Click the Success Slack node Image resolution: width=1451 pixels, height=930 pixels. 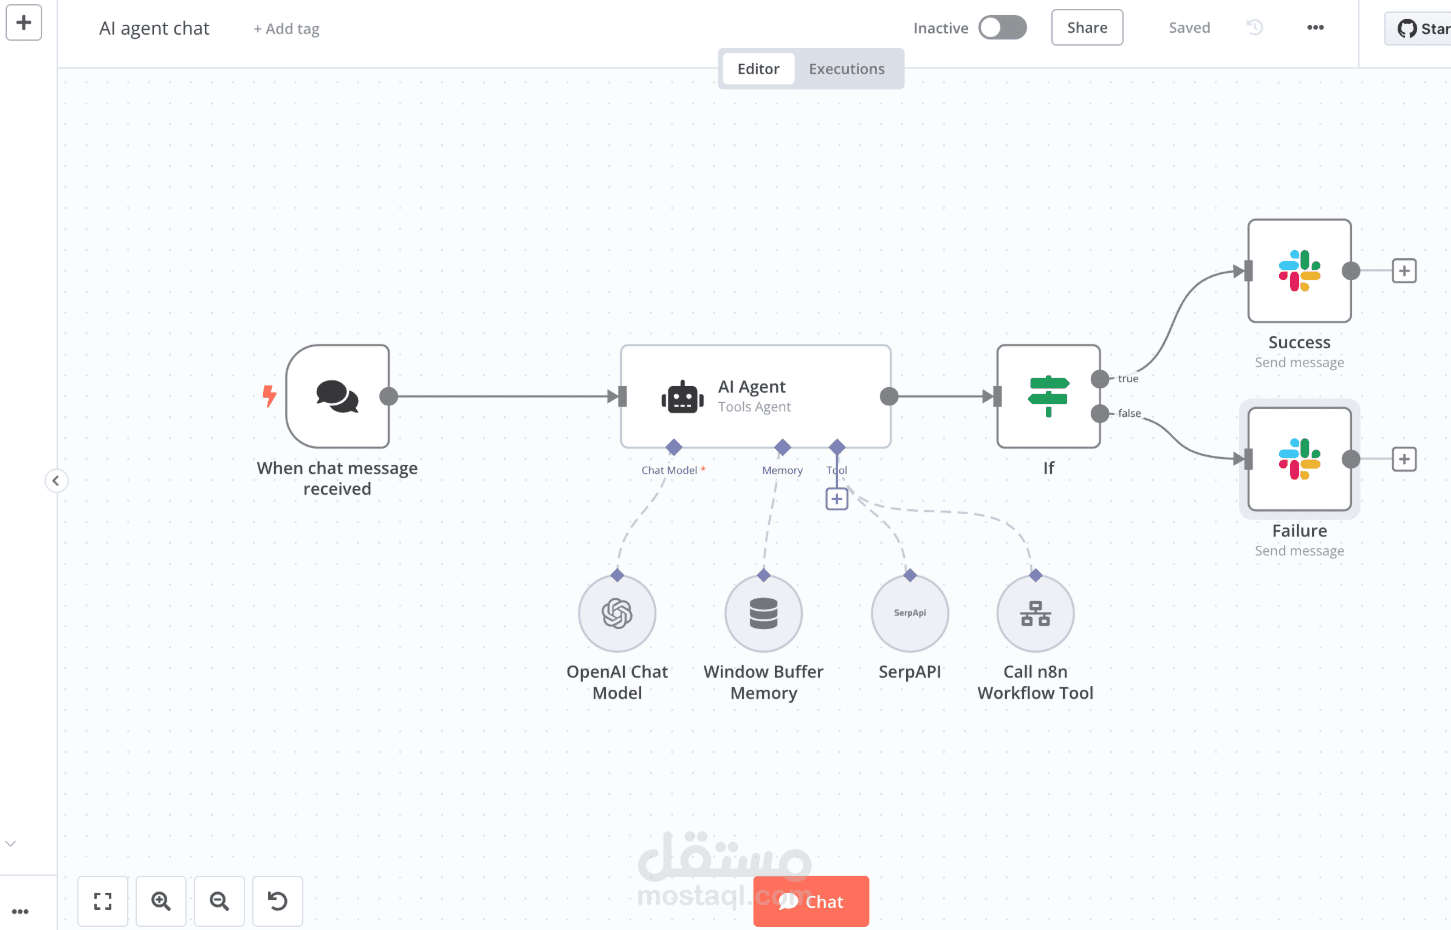pyautogui.click(x=1299, y=270)
